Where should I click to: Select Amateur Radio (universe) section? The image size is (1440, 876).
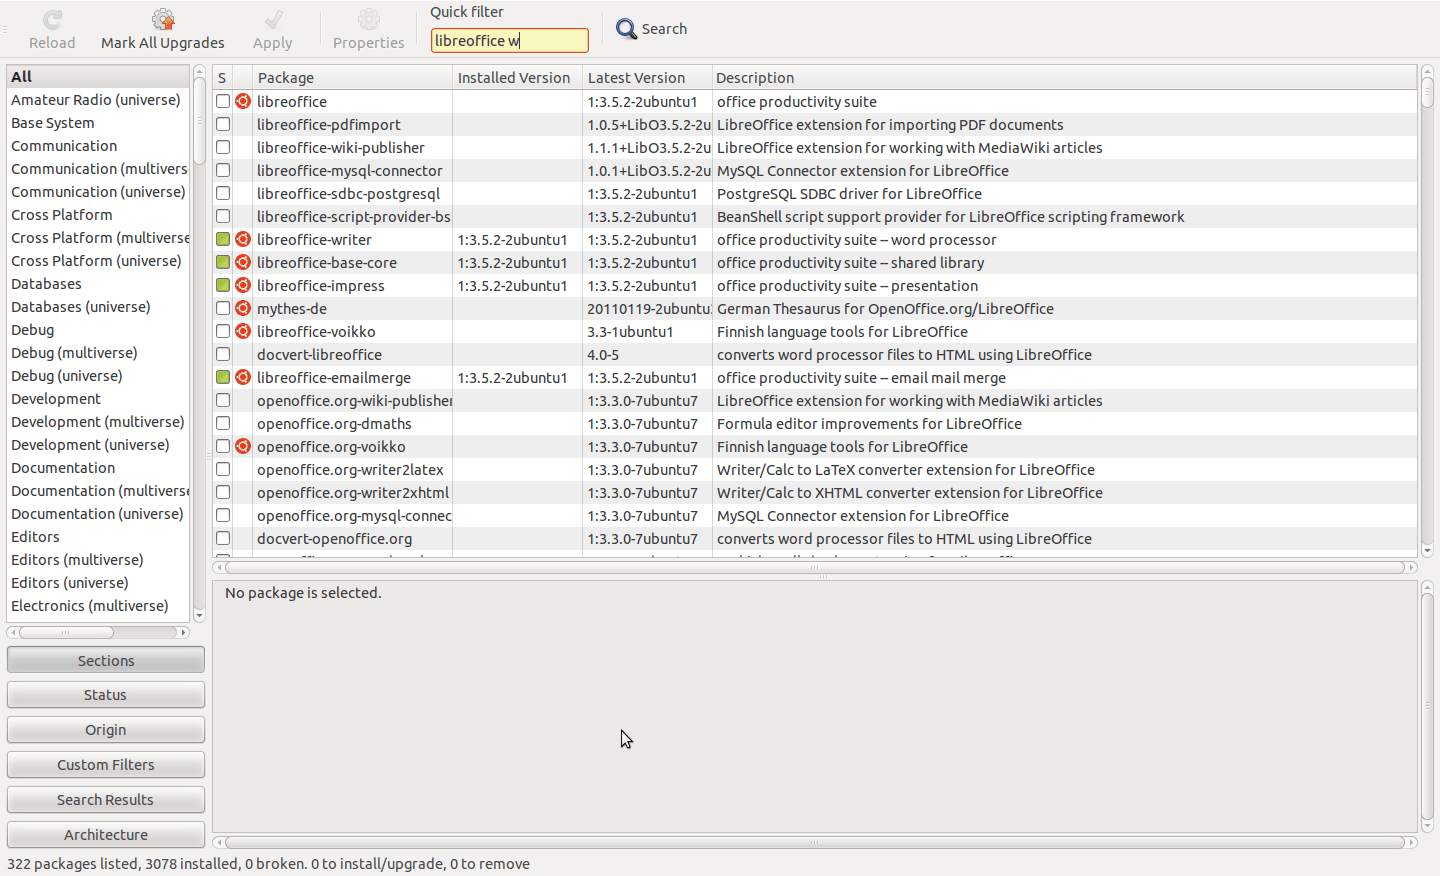point(98,100)
